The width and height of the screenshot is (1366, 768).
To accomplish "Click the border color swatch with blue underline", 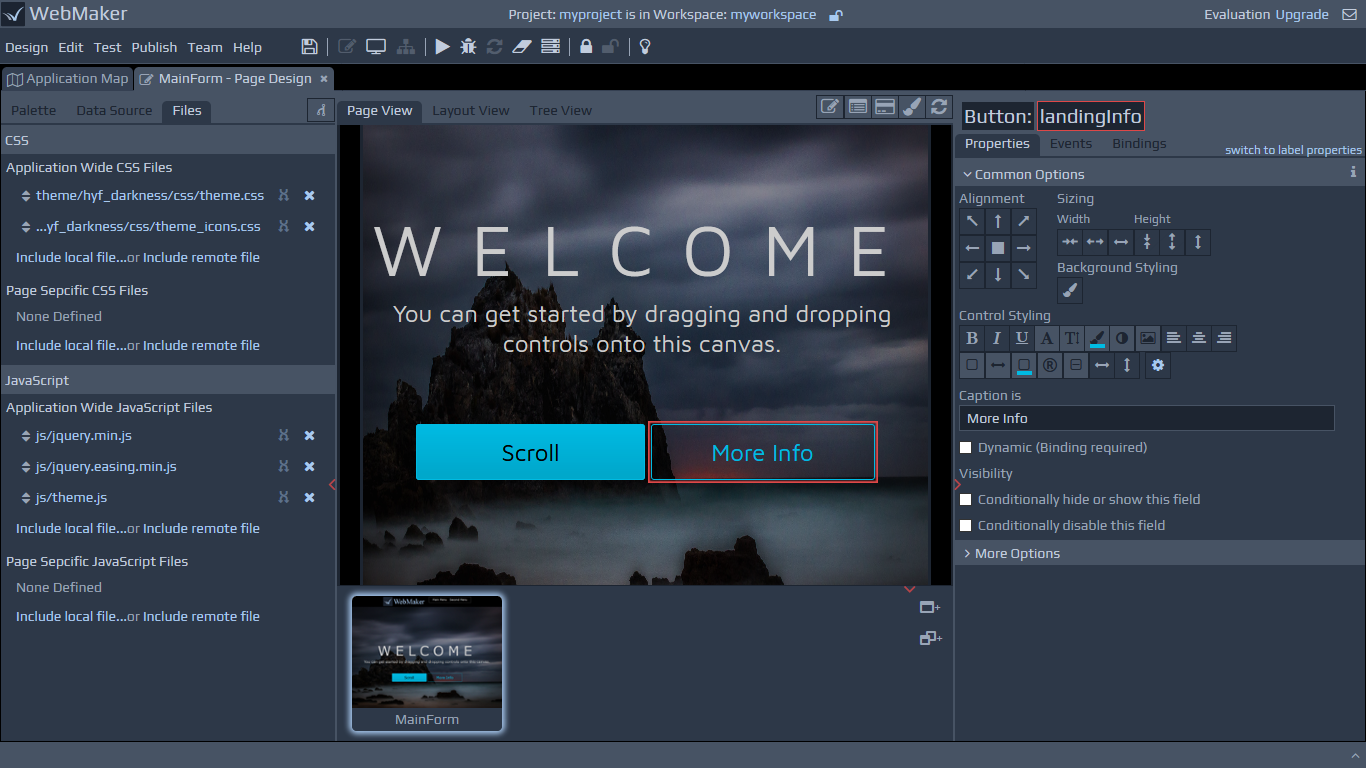I will pos(1024,366).
